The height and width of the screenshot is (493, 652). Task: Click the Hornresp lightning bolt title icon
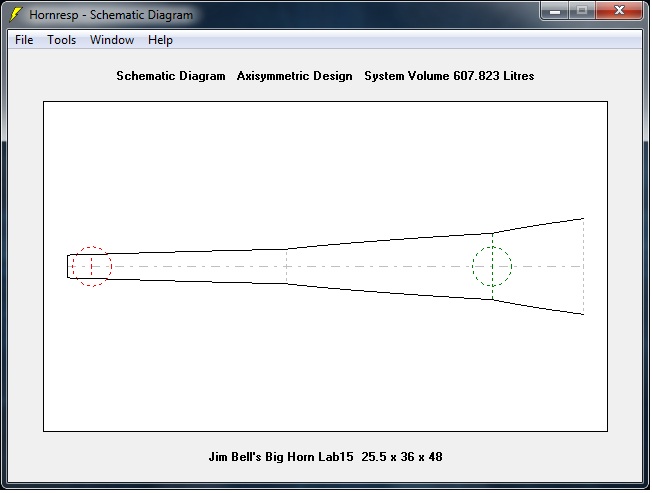click(16, 14)
